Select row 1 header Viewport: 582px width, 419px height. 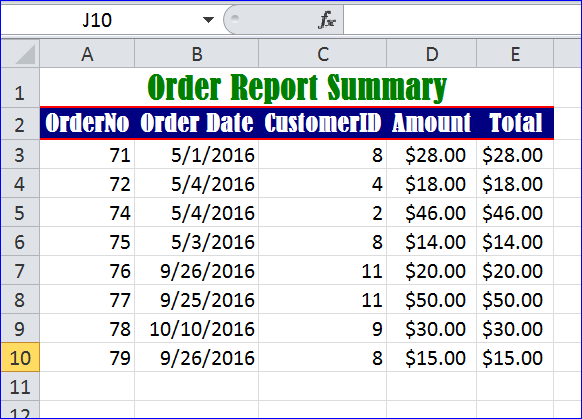tap(20, 88)
